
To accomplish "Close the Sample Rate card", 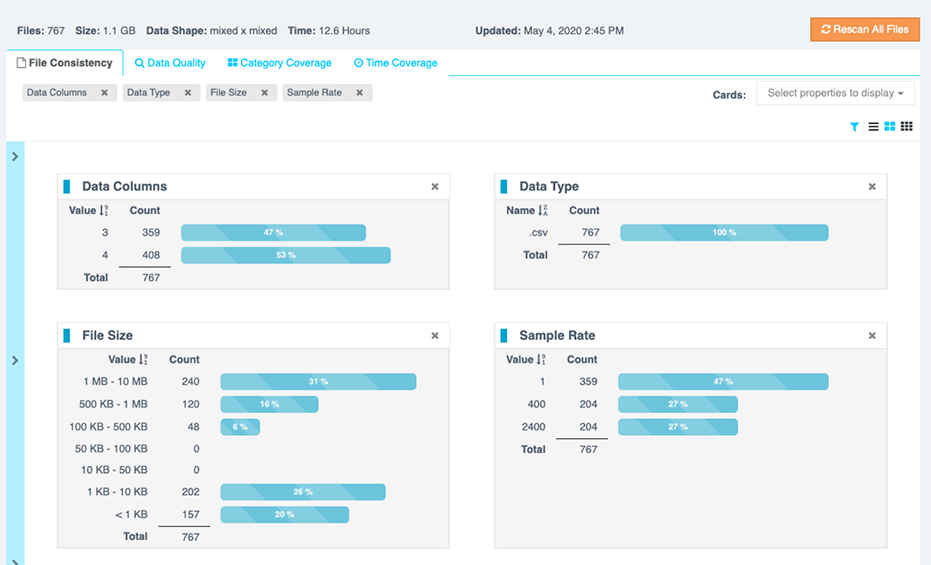I will coord(872,336).
